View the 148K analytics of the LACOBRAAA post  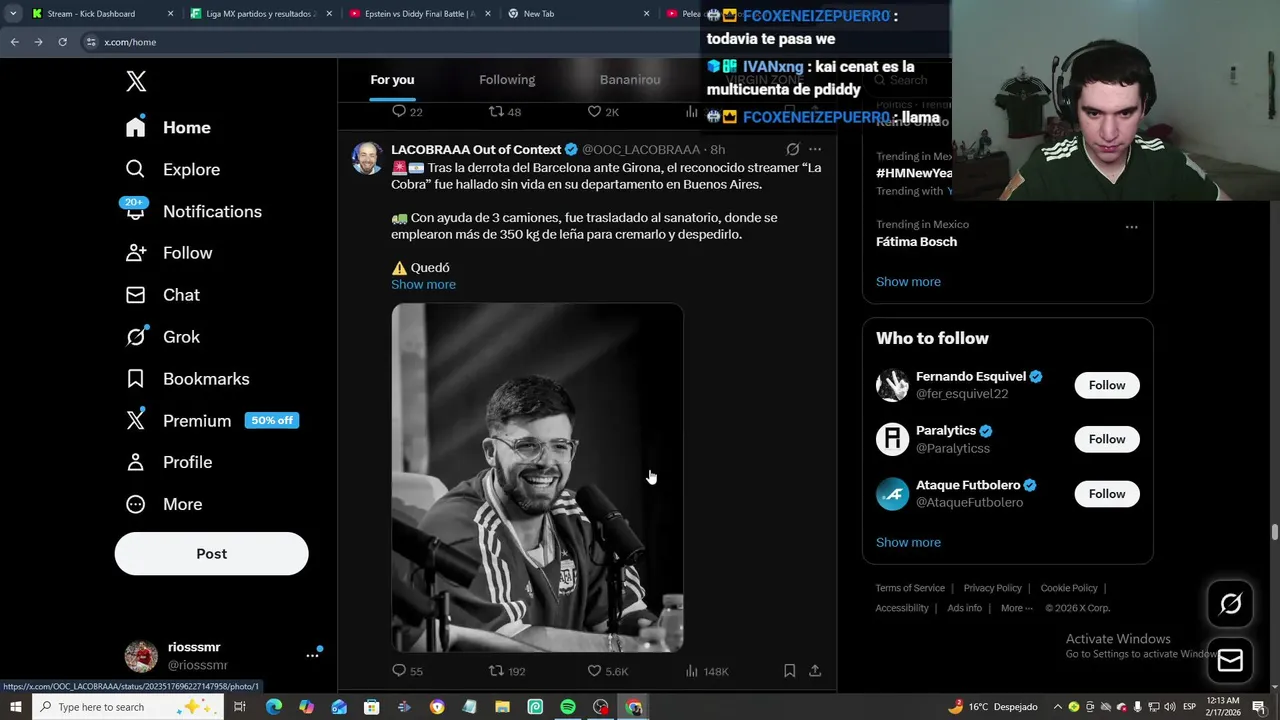tap(706, 671)
